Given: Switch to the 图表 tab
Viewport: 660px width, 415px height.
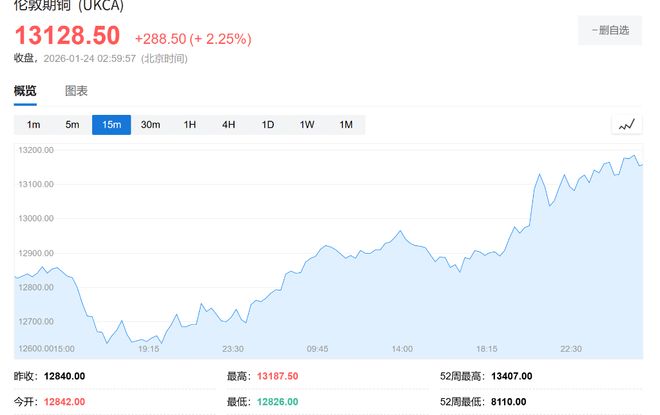Looking at the screenshot, I should pyautogui.click(x=76, y=91).
